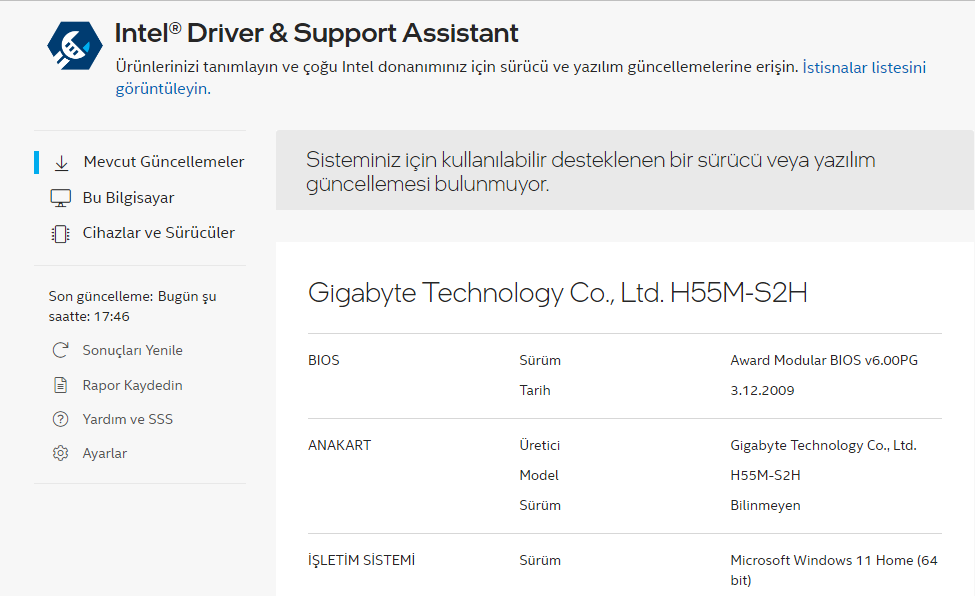Open the Ayarlar settings option
This screenshot has width=975, height=596.
coord(104,454)
